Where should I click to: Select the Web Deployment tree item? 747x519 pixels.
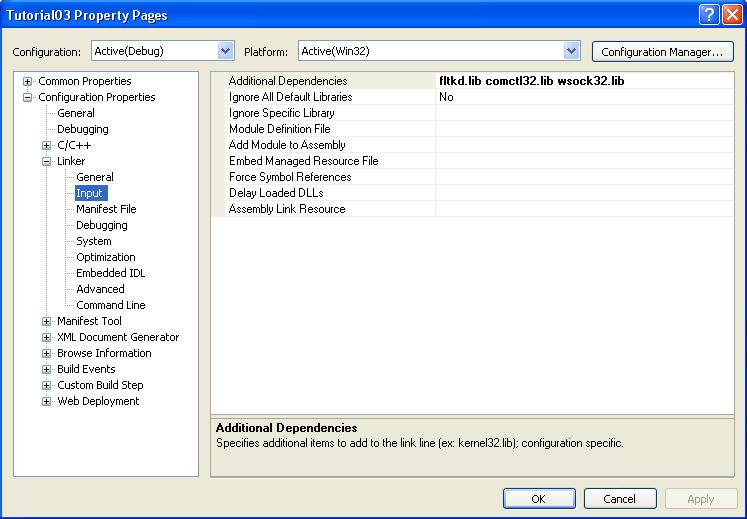click(98, 401)
